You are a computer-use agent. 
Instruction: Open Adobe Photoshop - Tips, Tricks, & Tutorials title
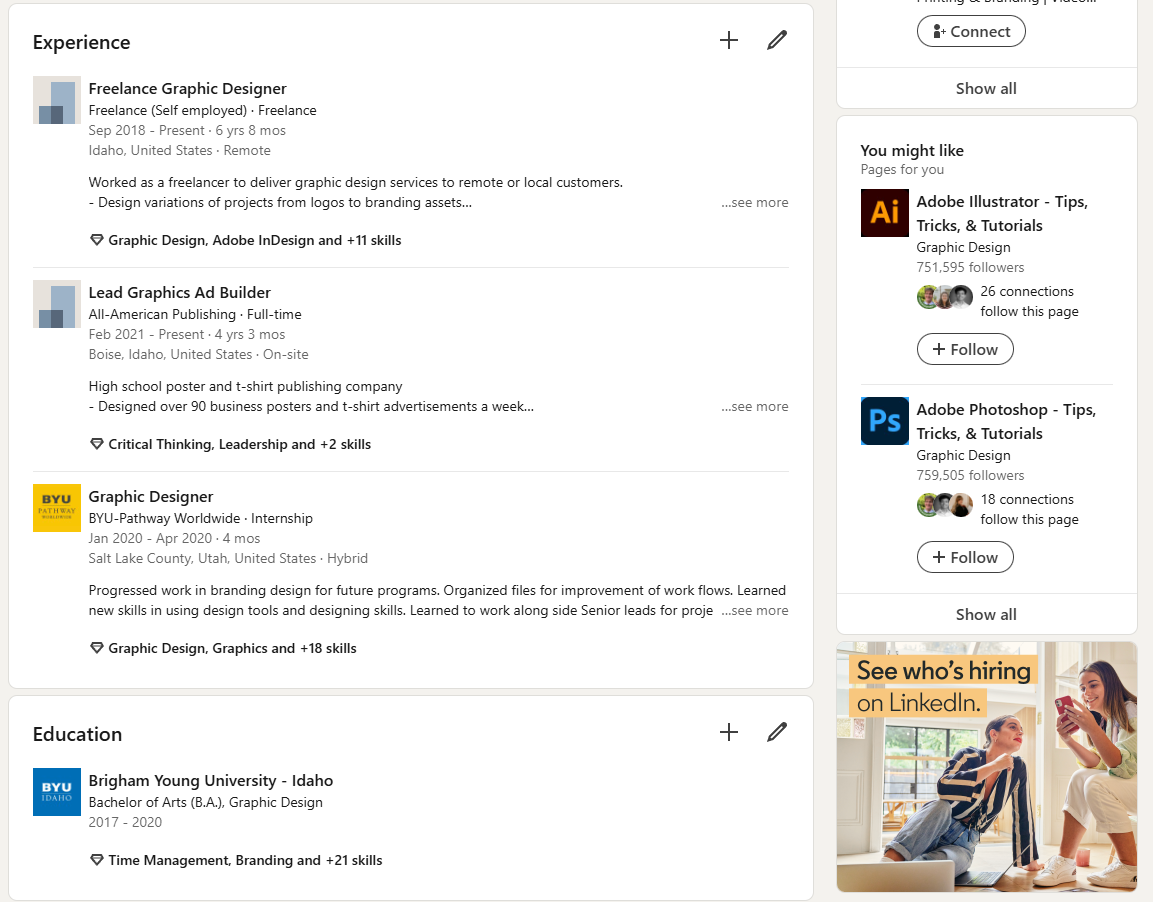pyautogui.click(x=1006, y=421)
